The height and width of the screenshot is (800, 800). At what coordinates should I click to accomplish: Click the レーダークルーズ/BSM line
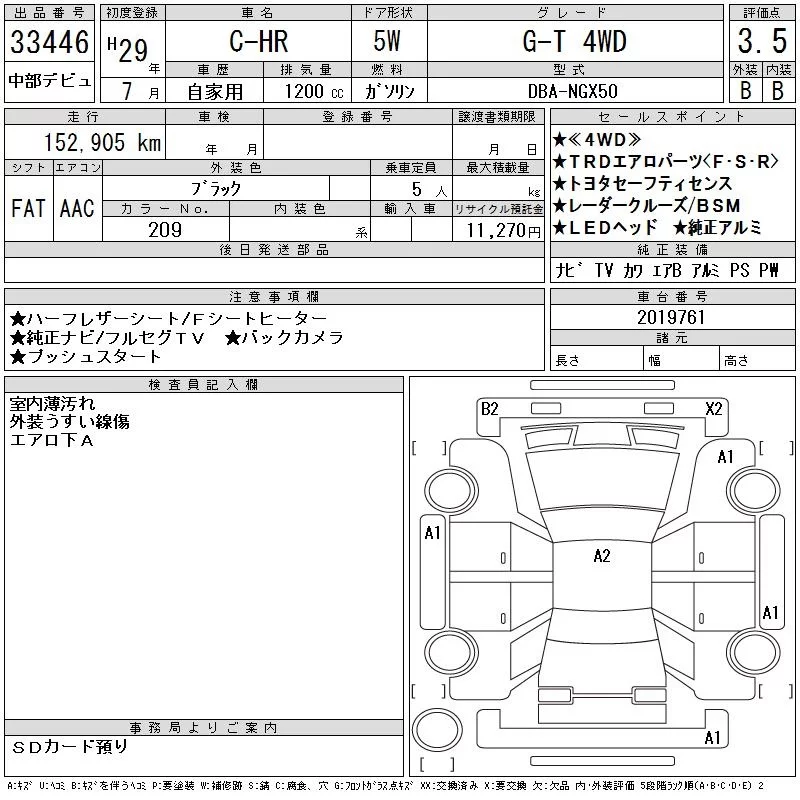[x=646, y=206]
